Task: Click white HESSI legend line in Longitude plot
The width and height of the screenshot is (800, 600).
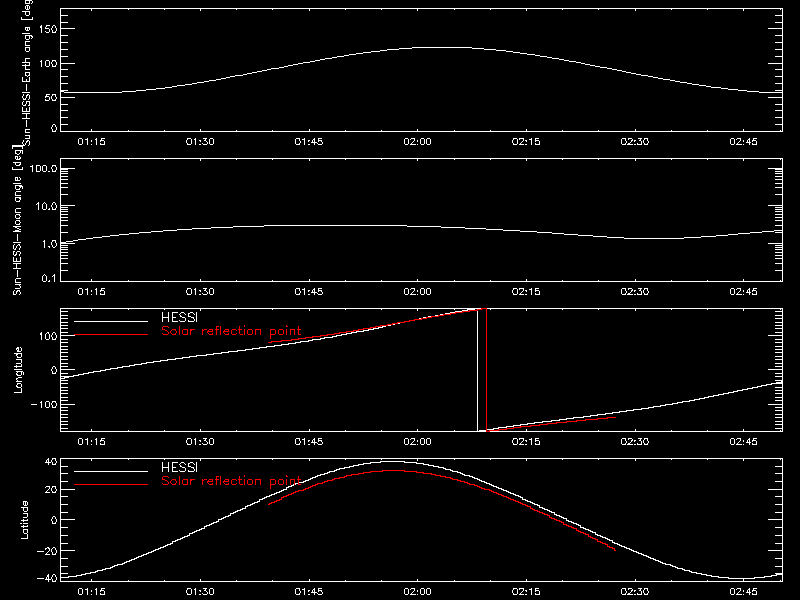Action: coord(111,321)
